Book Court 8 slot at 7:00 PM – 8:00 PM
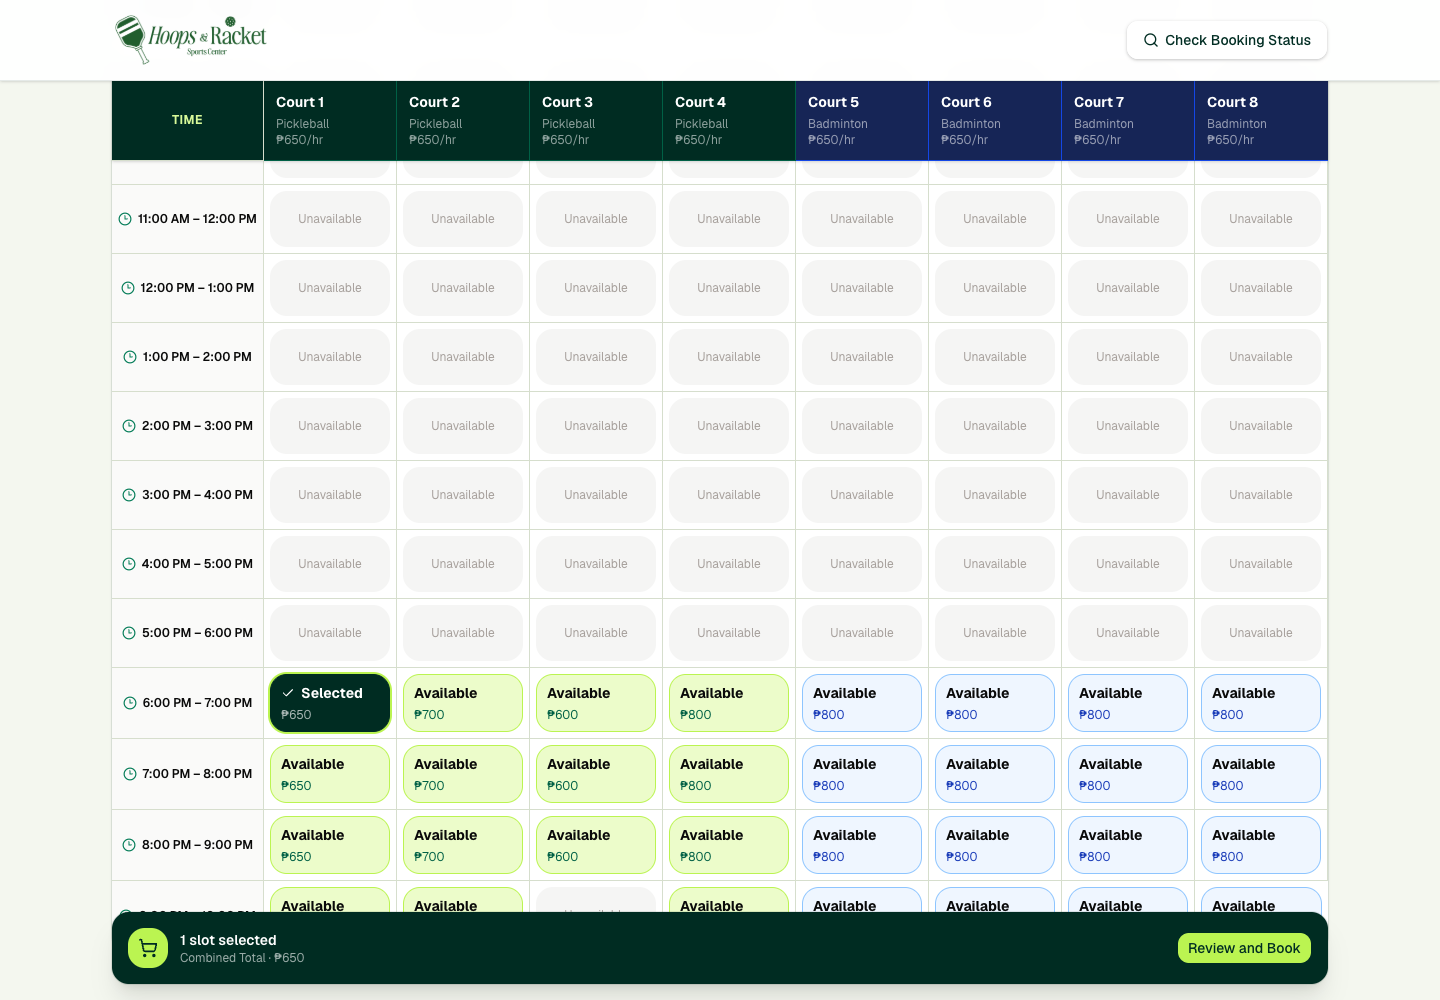This screenshot has height=1000, width=1440. pos(1261,774)
